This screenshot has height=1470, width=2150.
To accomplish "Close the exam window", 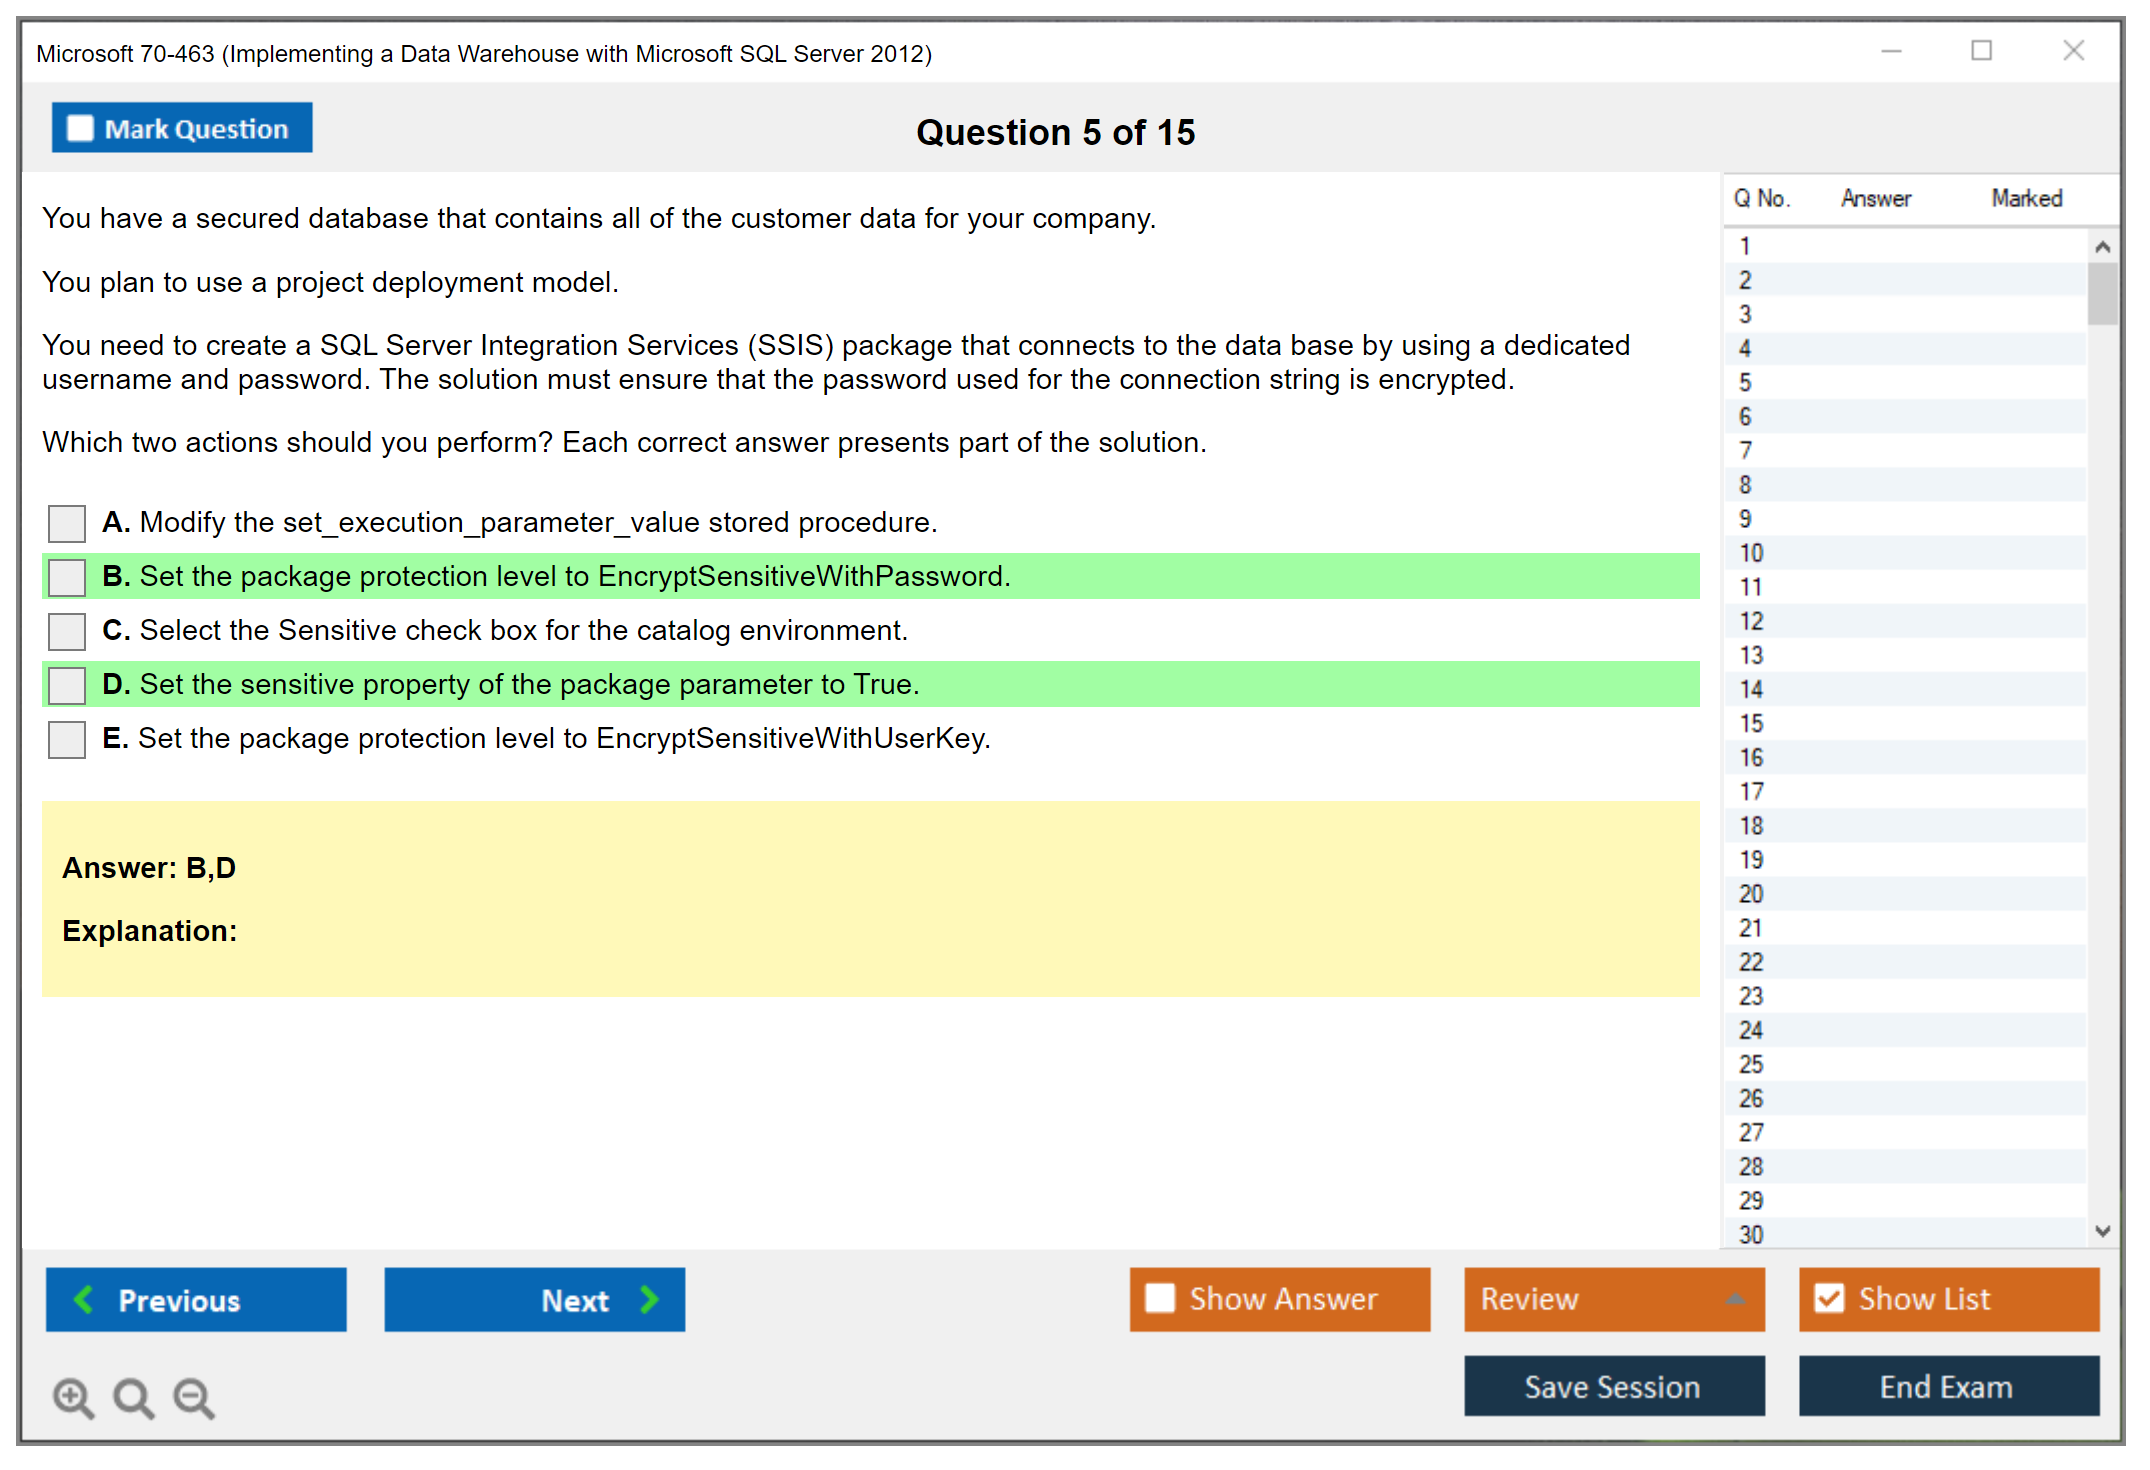I will tap(2073, 51).
